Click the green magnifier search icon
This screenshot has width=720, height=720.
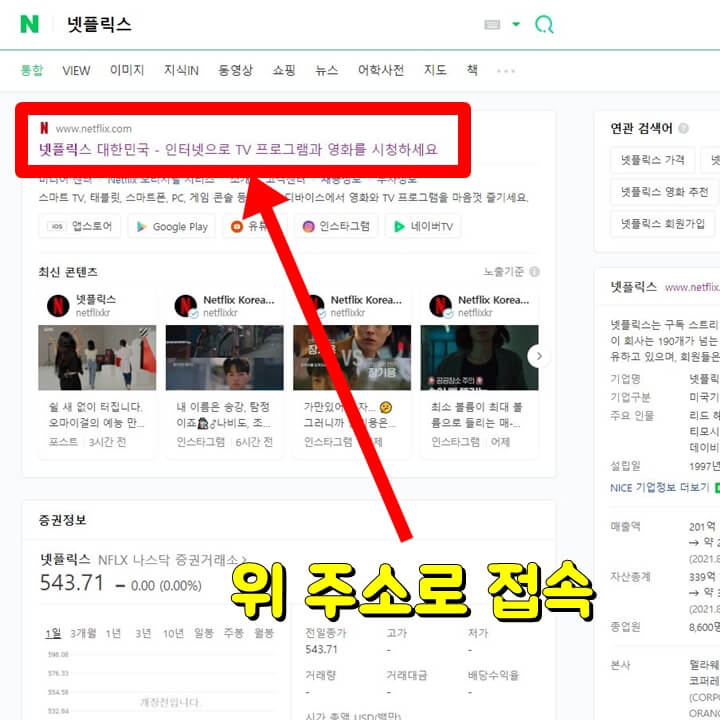tap(544, 24)
